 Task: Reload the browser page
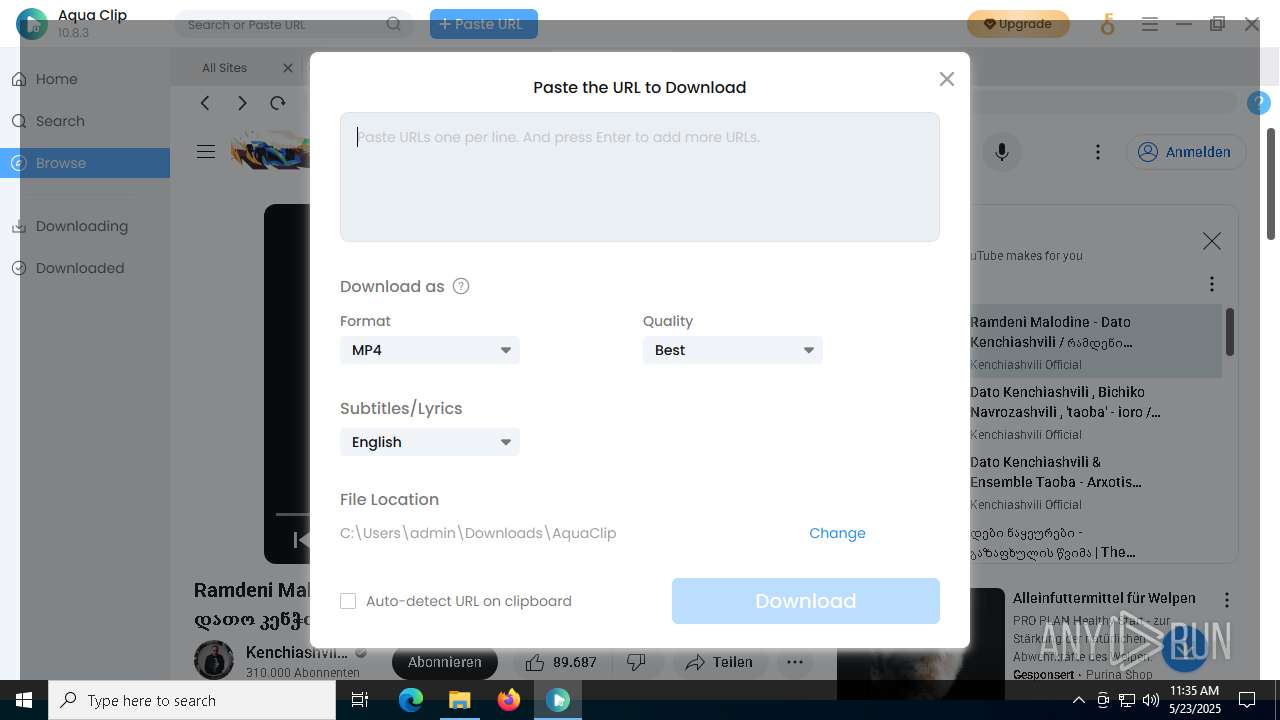(278, 103)
